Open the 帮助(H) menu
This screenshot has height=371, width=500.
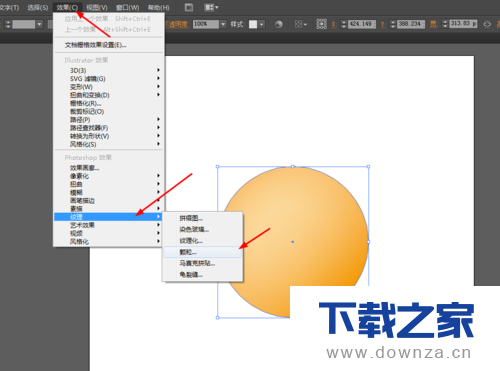[158, 7]
